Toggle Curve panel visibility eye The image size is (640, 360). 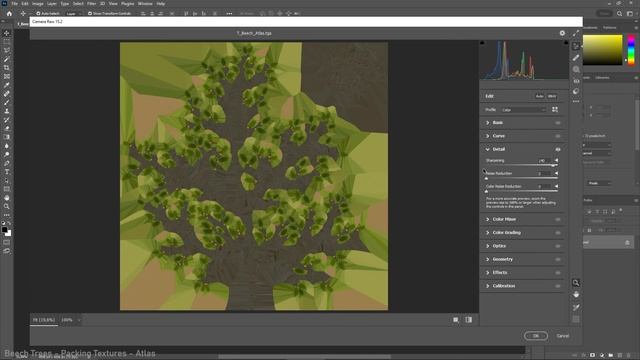pos(558,136)
